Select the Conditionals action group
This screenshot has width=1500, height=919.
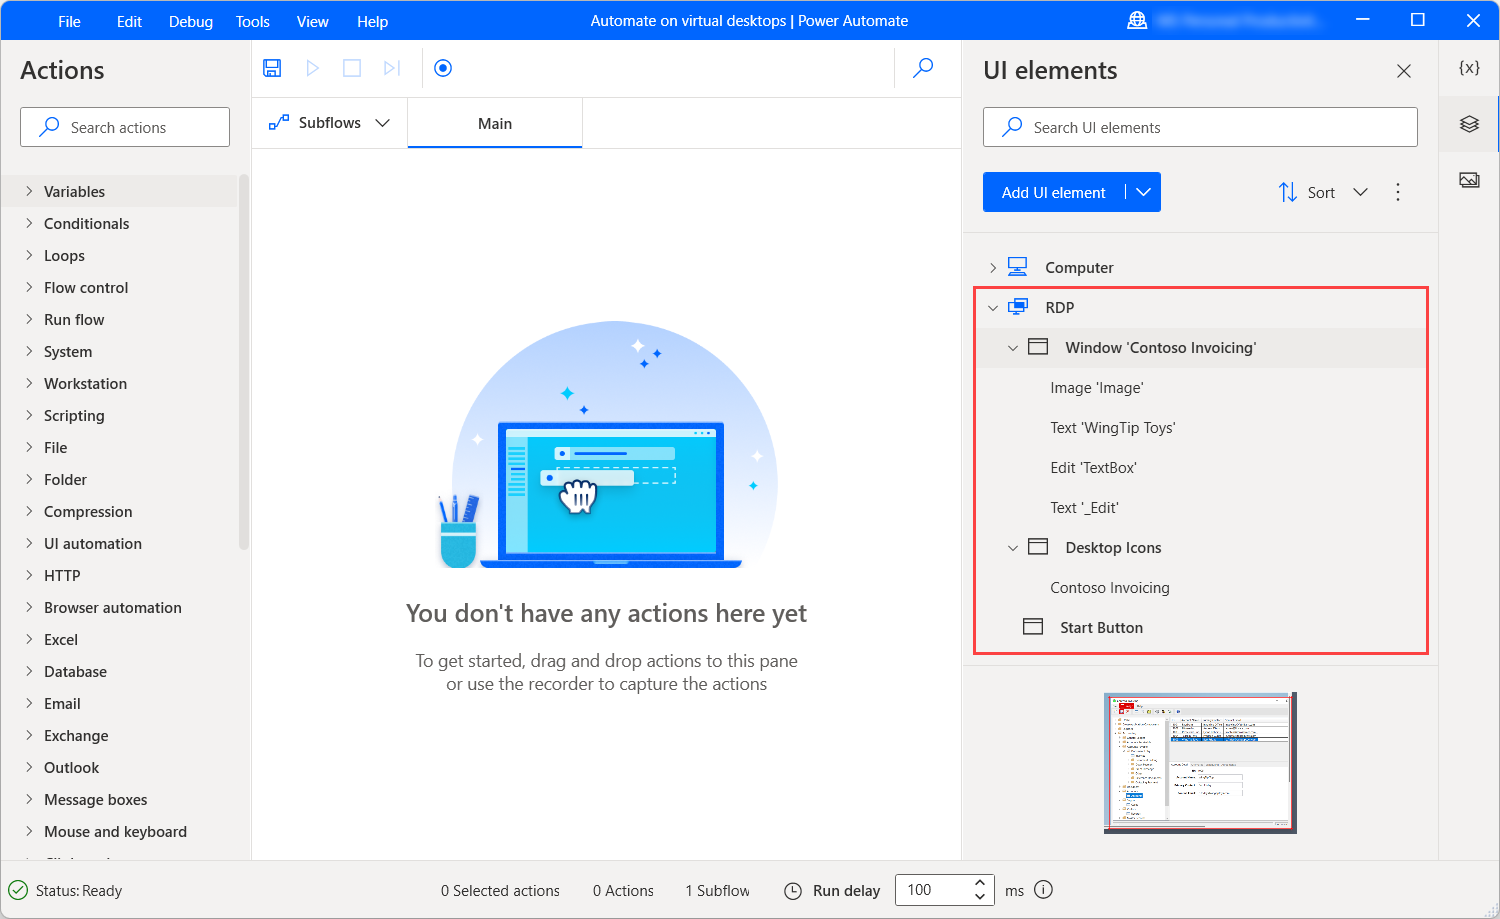(86, 223)
